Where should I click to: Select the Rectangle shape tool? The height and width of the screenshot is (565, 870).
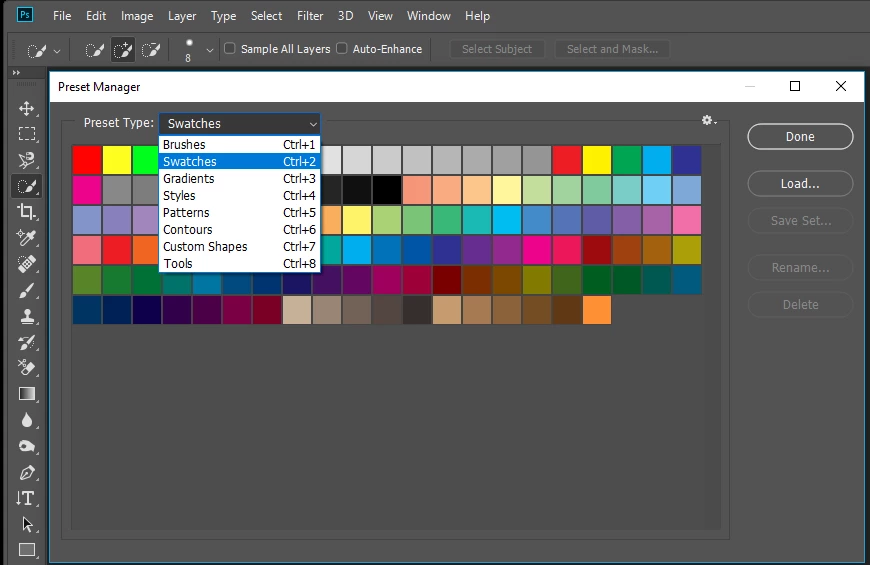tap(26, 549)
